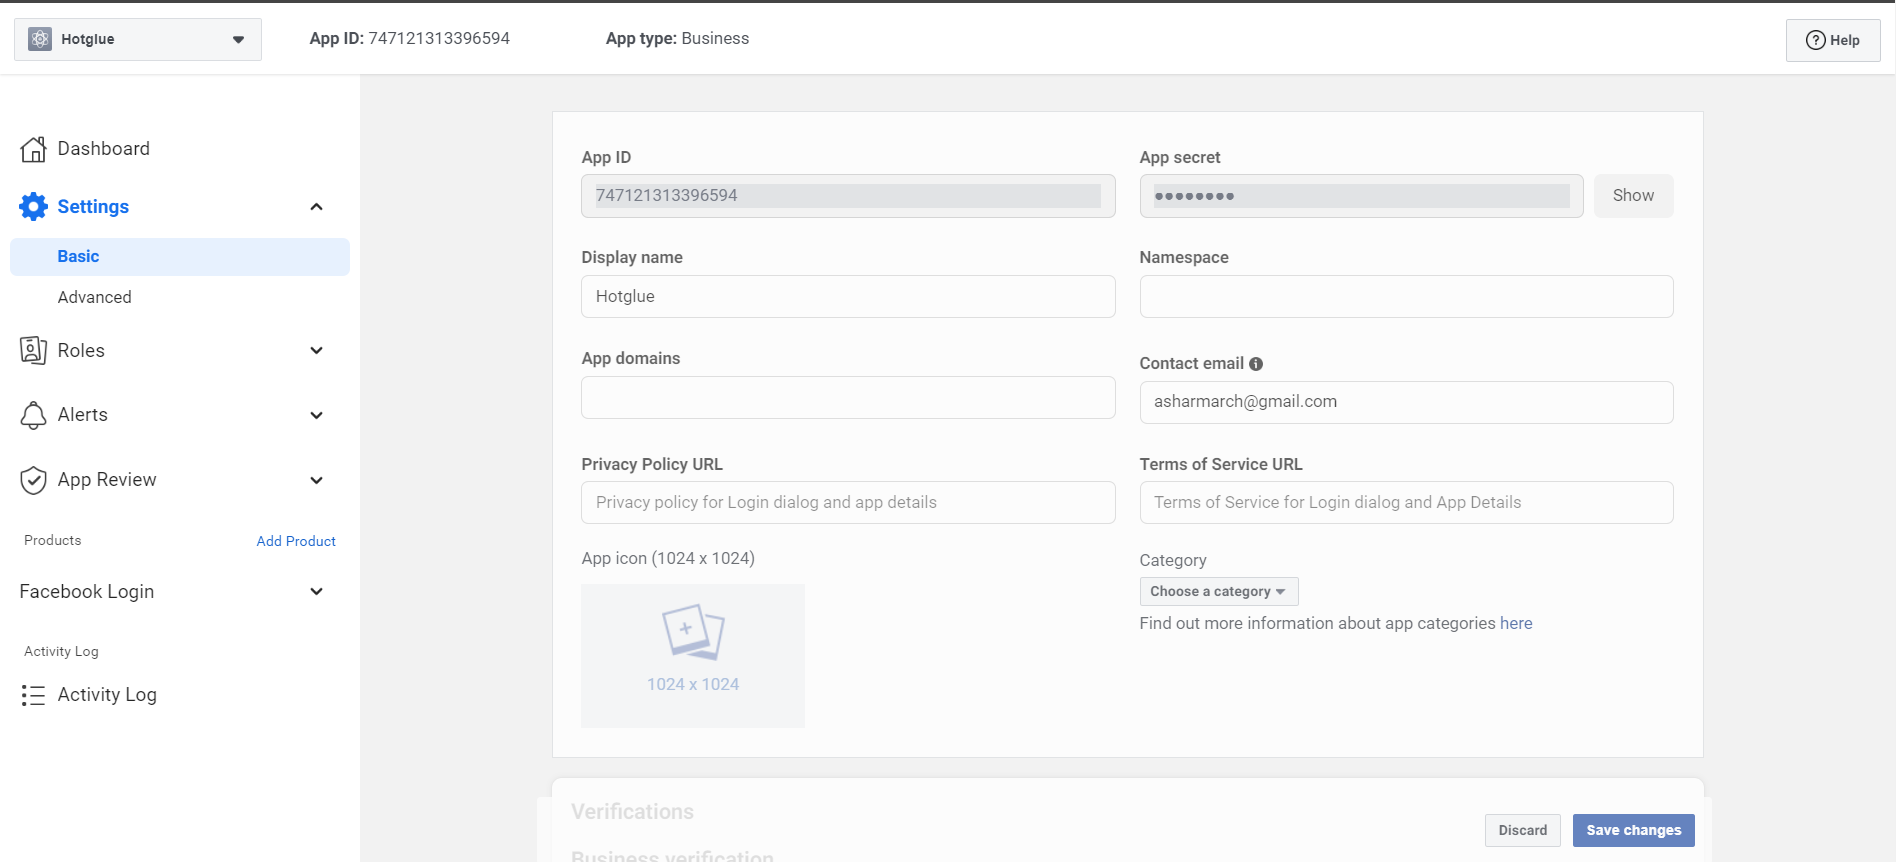Click the App secret field
The height and width of the screenshot is (862, 1896).
tap(1361, 196)
